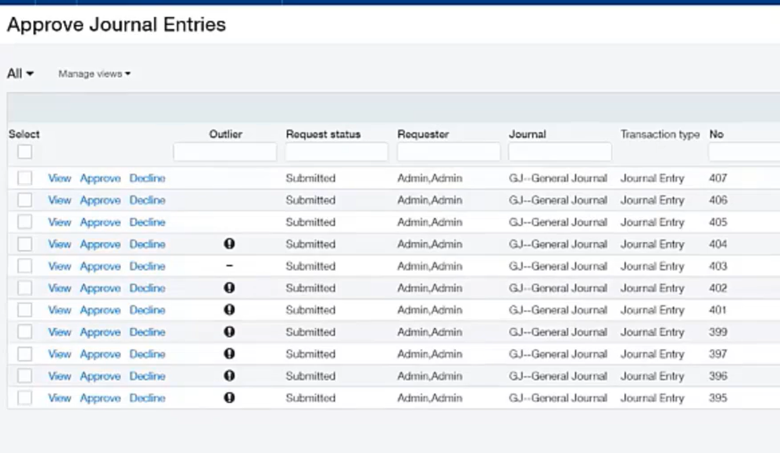Click the outlier warning icon for entry 397
Viewport: 780px width, 453px height.
coord(229,354)
